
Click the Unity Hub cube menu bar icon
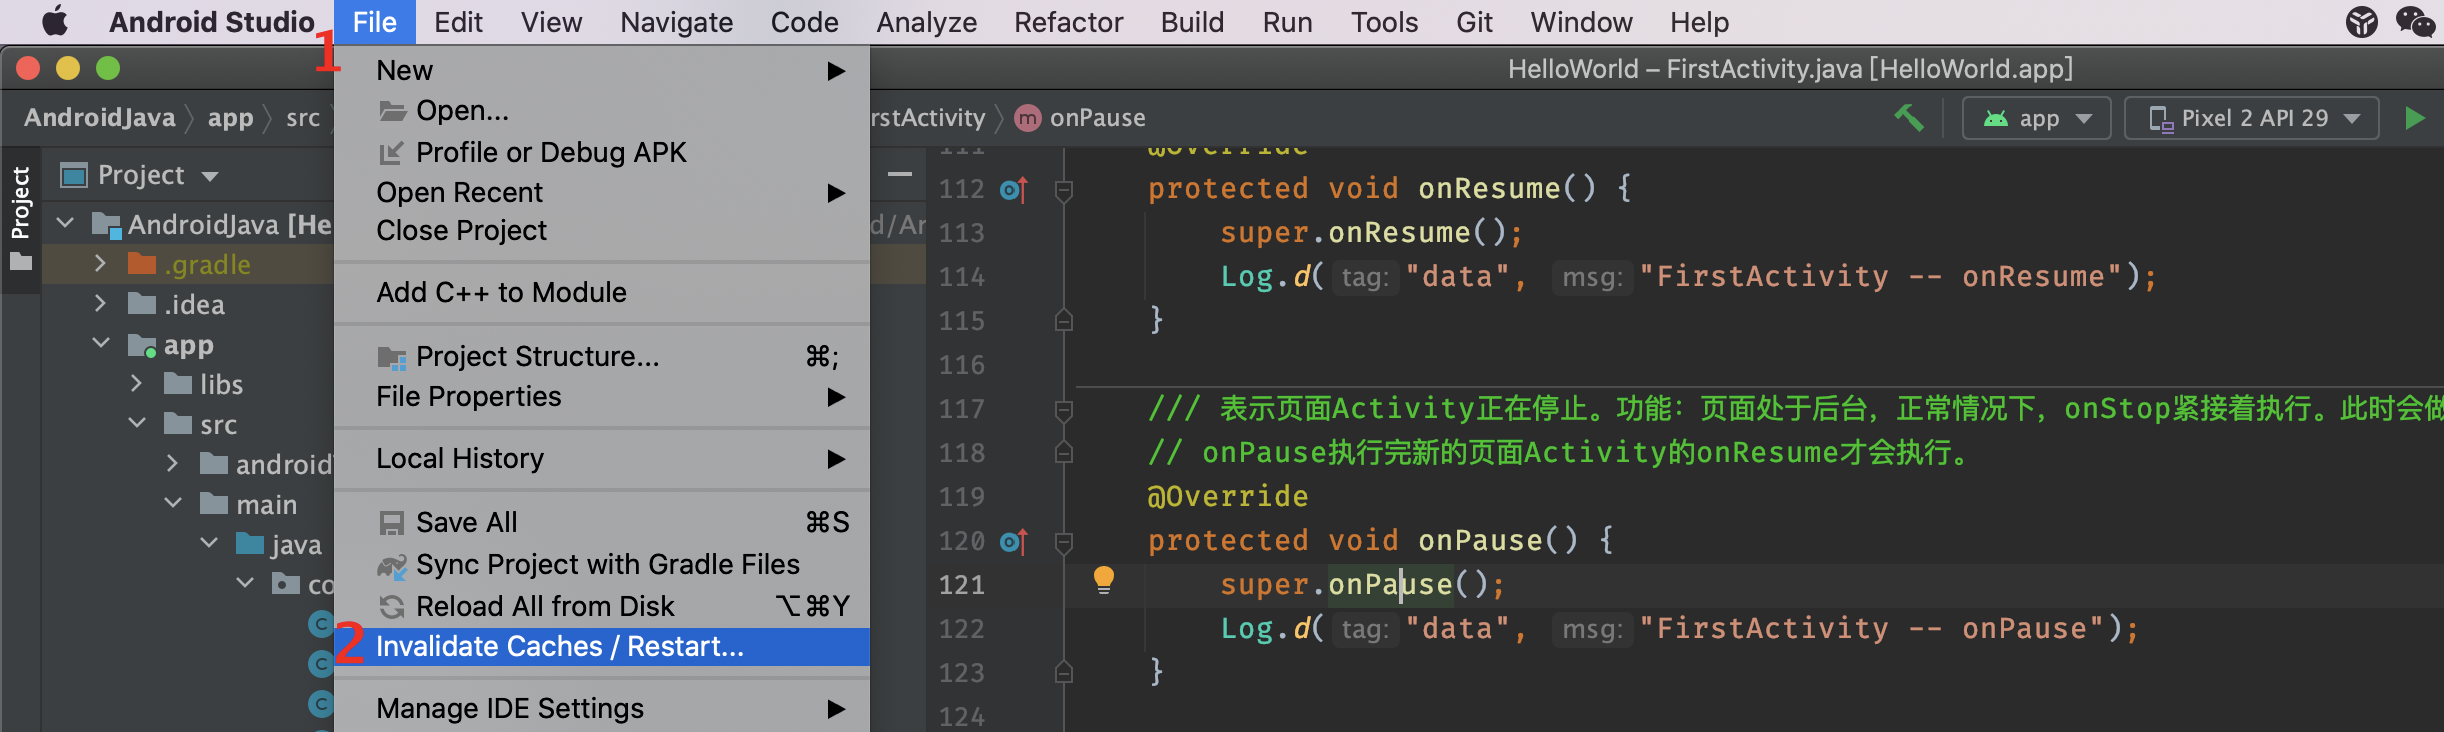point(2361,21)
